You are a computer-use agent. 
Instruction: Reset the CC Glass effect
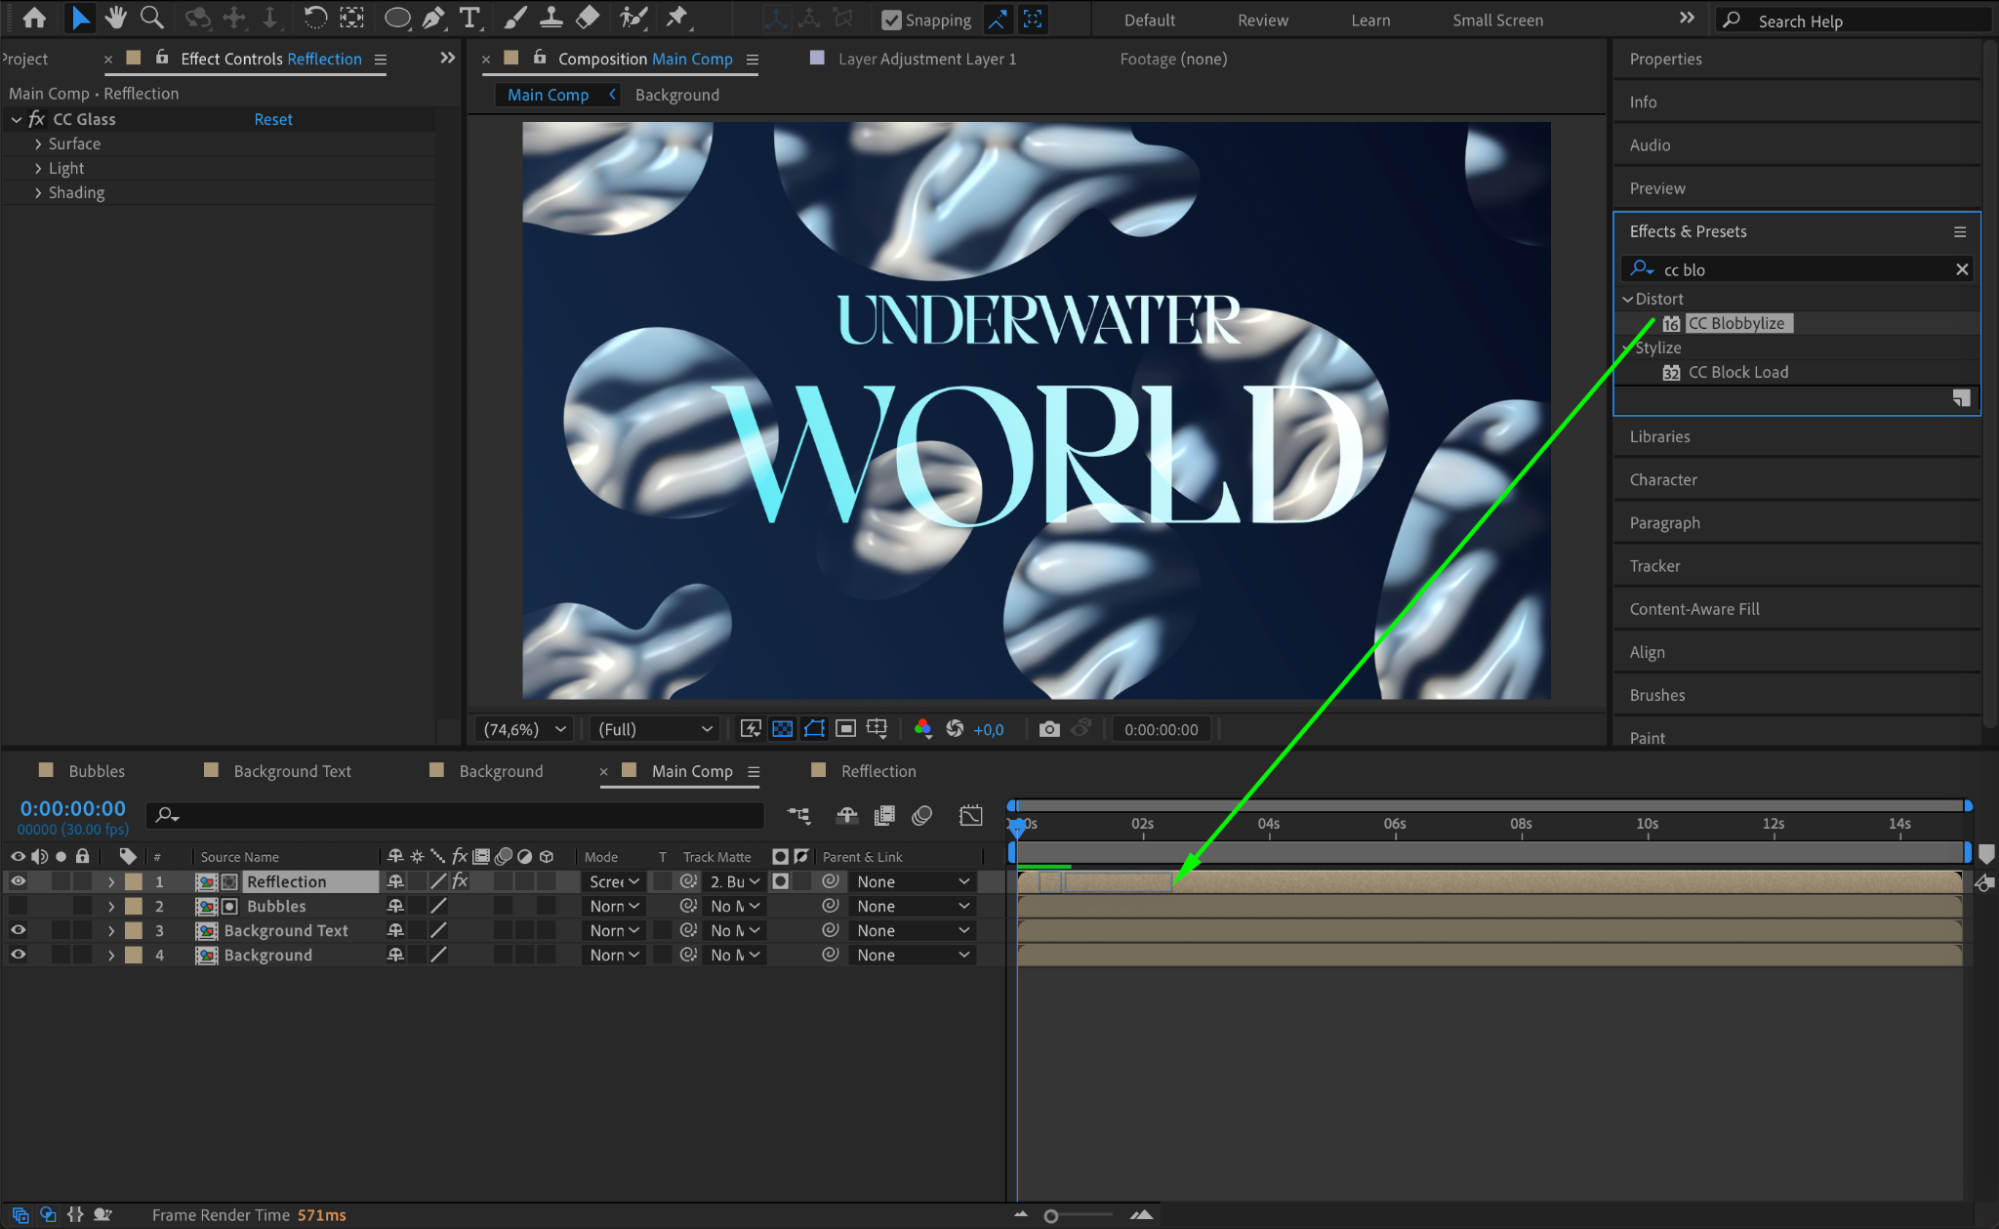[273, 119]
